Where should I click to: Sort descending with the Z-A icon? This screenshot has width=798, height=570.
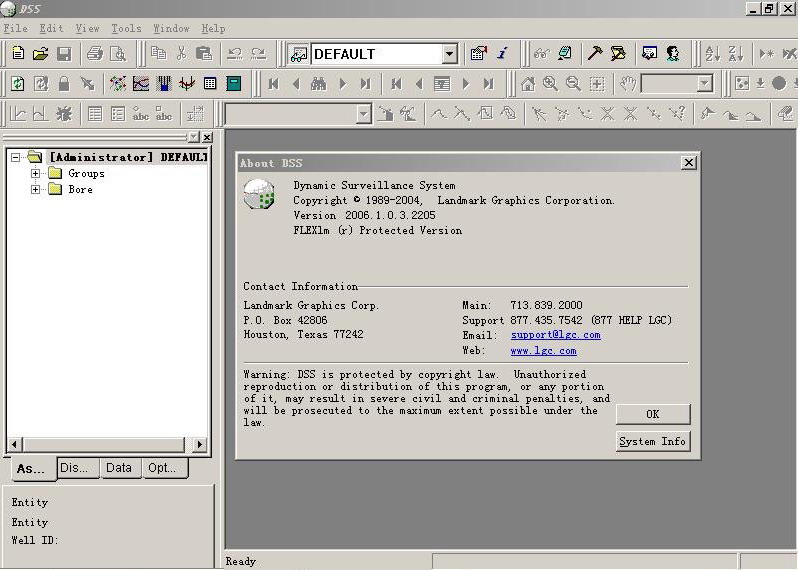(736, 53)
